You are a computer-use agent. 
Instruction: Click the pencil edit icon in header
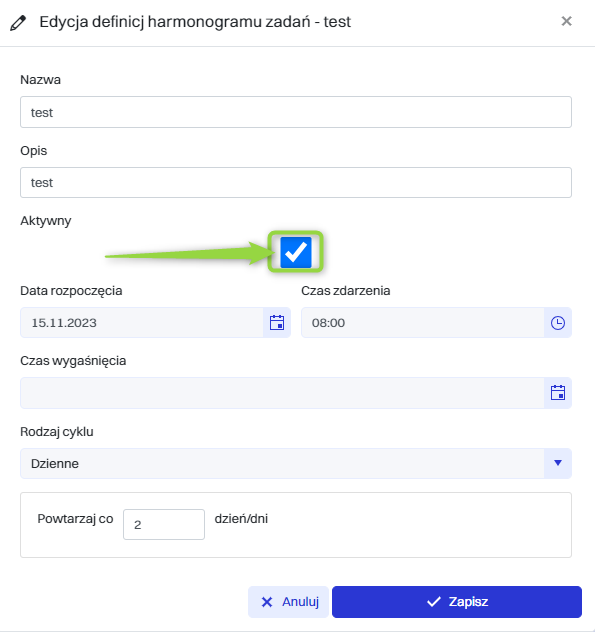(18, 23)
